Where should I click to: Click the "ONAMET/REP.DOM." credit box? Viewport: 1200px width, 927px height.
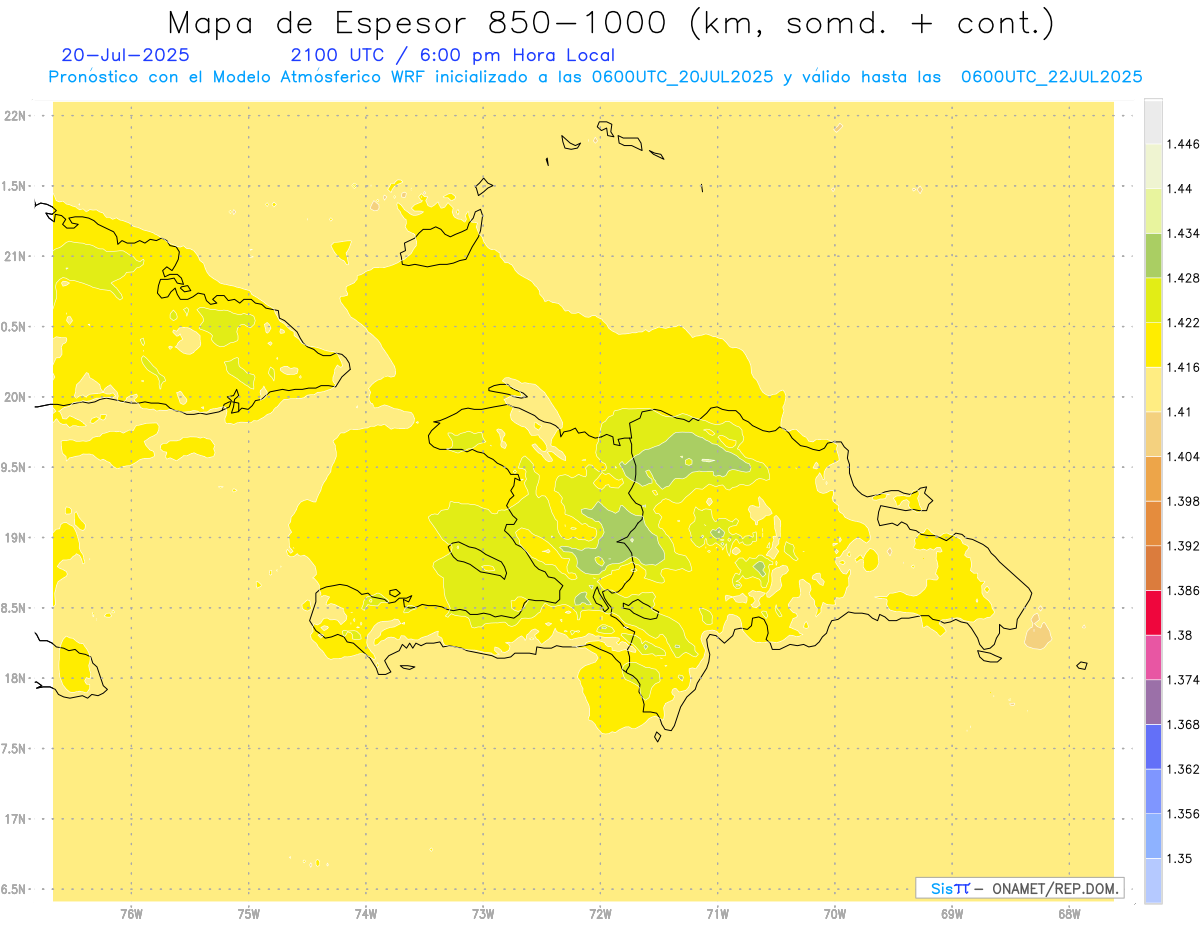(1019, 888)
